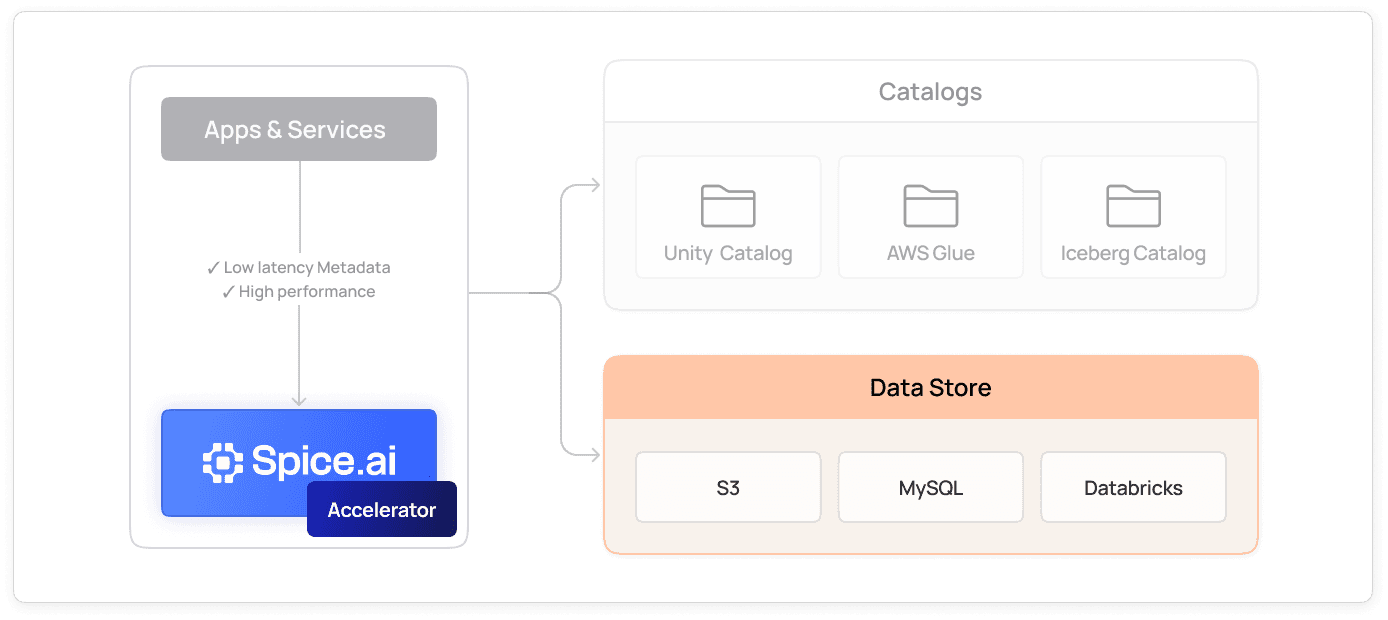The height and width of the screenshot is (620, 1388).
Task: Select the Unity Catalog folder icon
Action: (728, 205)
